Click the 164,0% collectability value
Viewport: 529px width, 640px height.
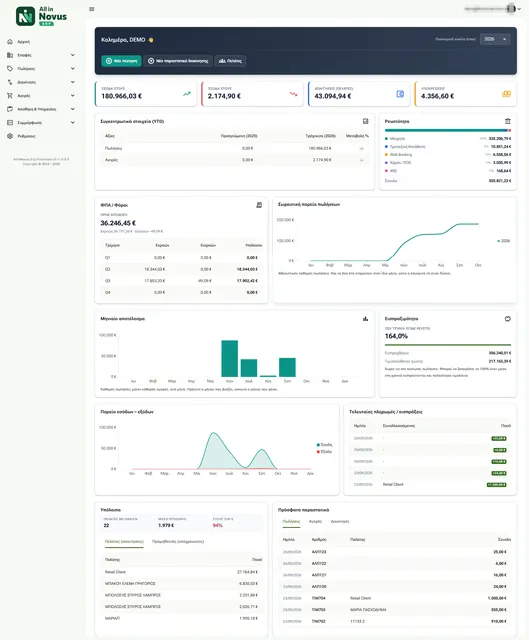click(x=396, y=336)
